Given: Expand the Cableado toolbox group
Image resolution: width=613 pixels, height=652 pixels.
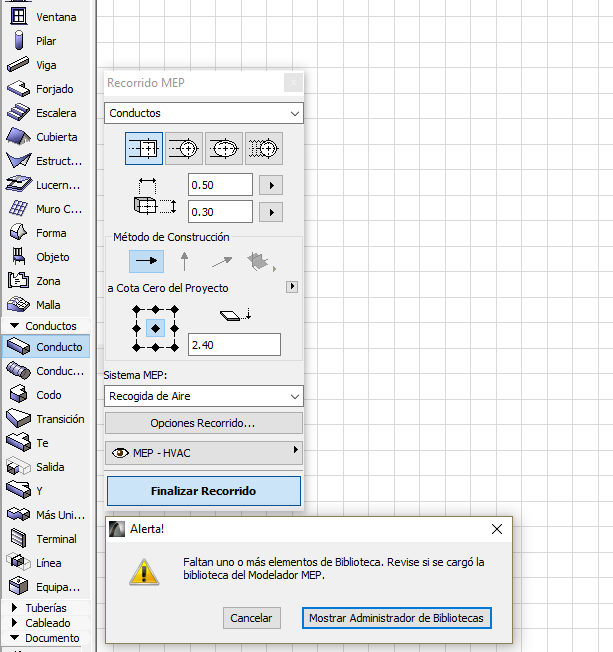Looking at the screenshot, I should point(15,622).
